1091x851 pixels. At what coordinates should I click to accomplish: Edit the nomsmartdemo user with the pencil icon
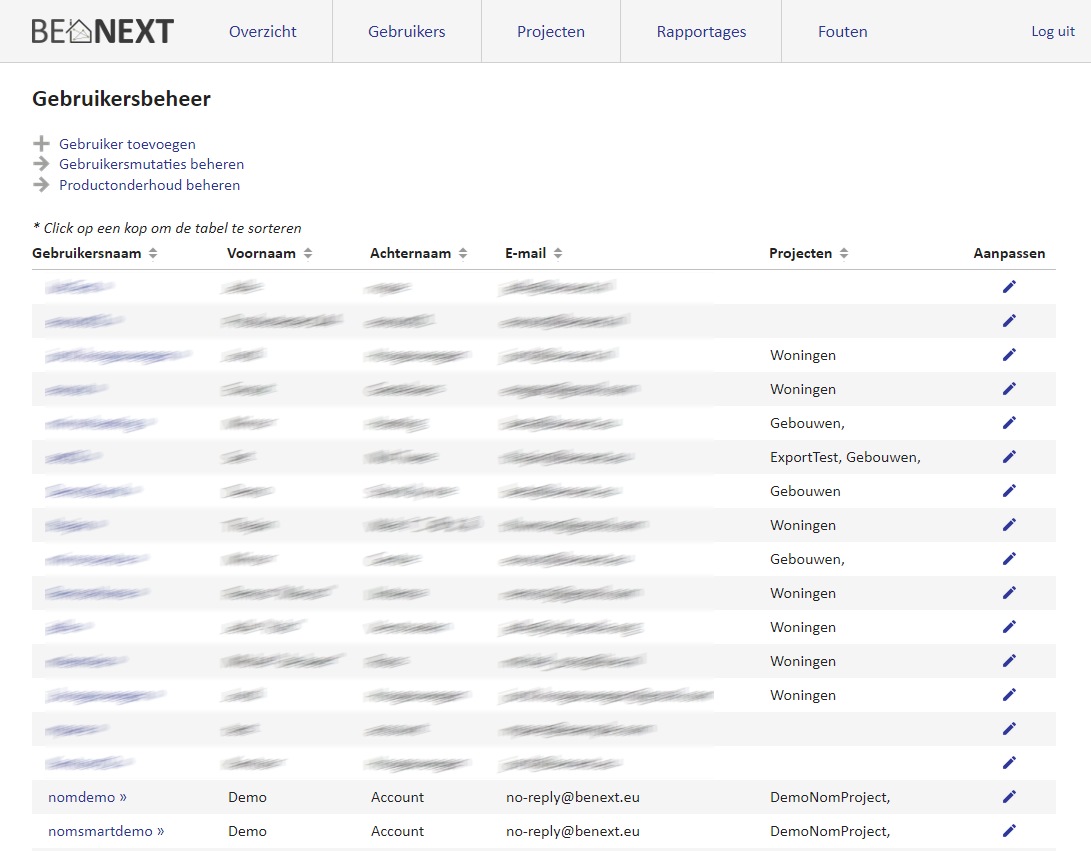click(1009, 831)
